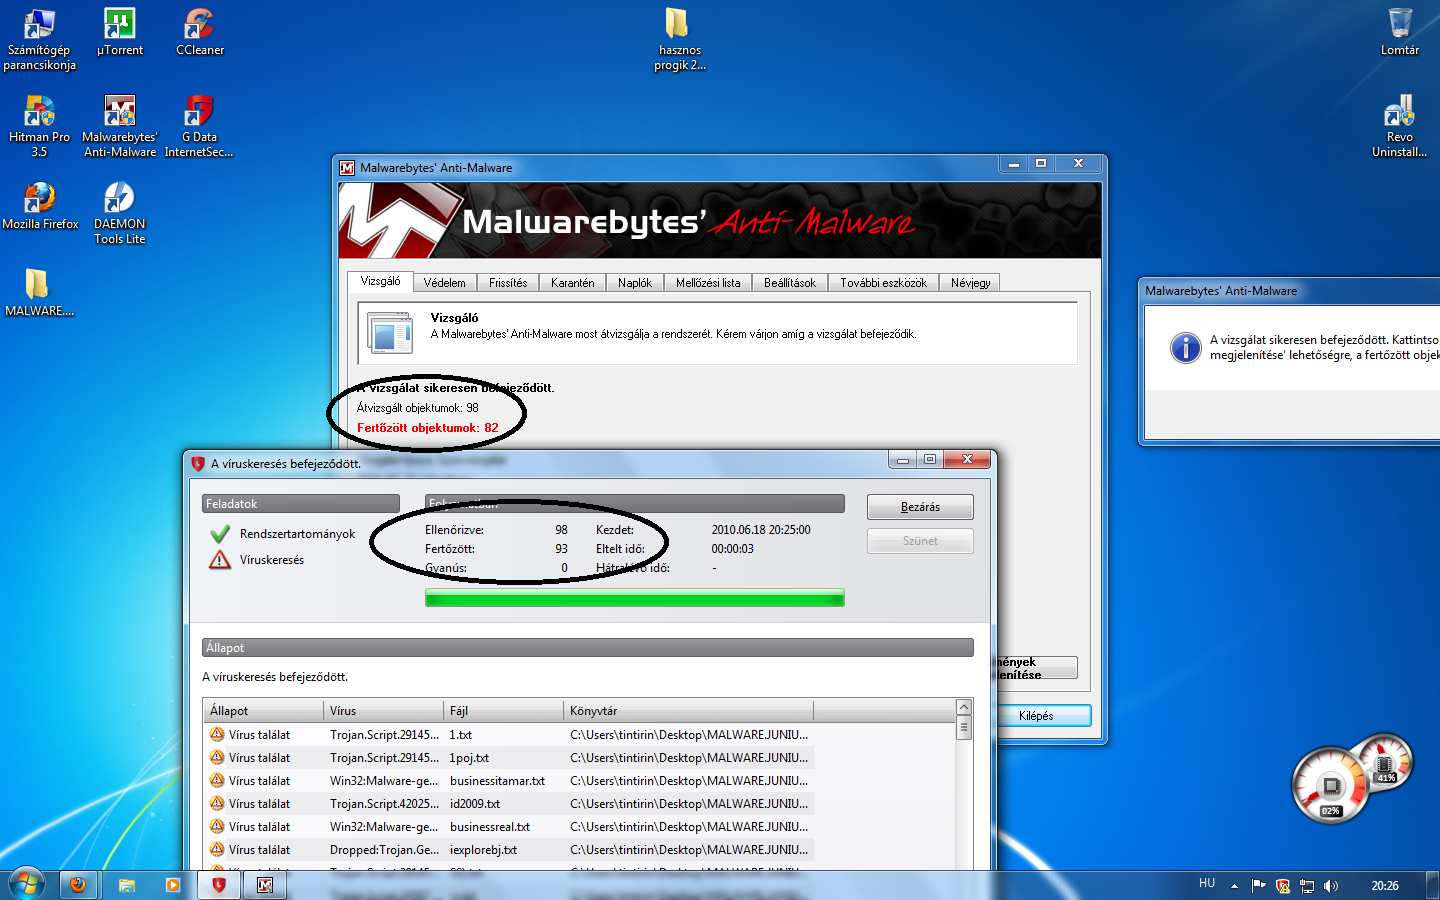Show hidden tray icons arrow
1440x900 pixels.
(x=1234, y=886)
